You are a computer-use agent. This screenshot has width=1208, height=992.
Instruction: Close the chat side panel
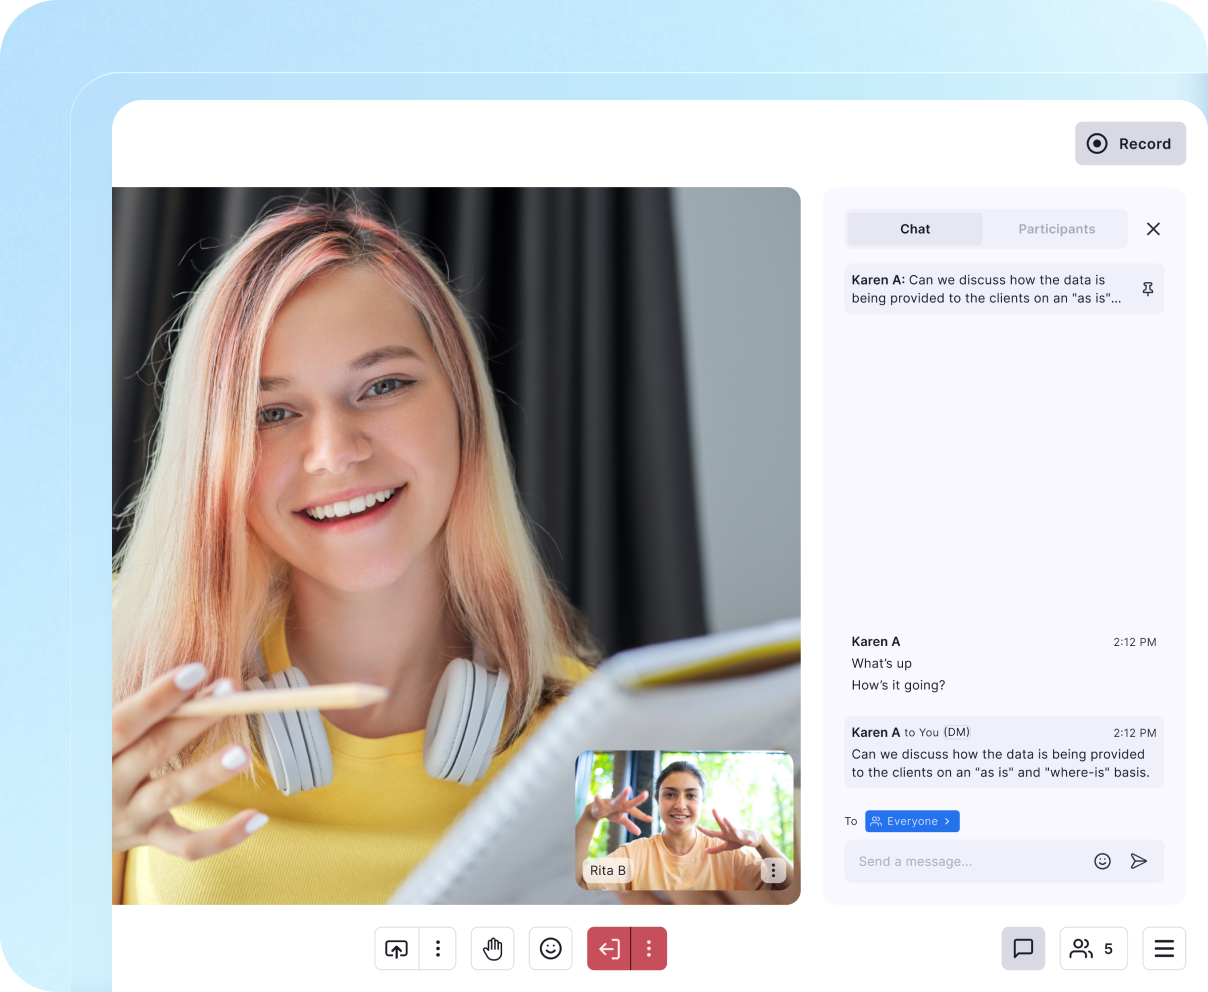pyautogui.click(x=1153, y=229)
